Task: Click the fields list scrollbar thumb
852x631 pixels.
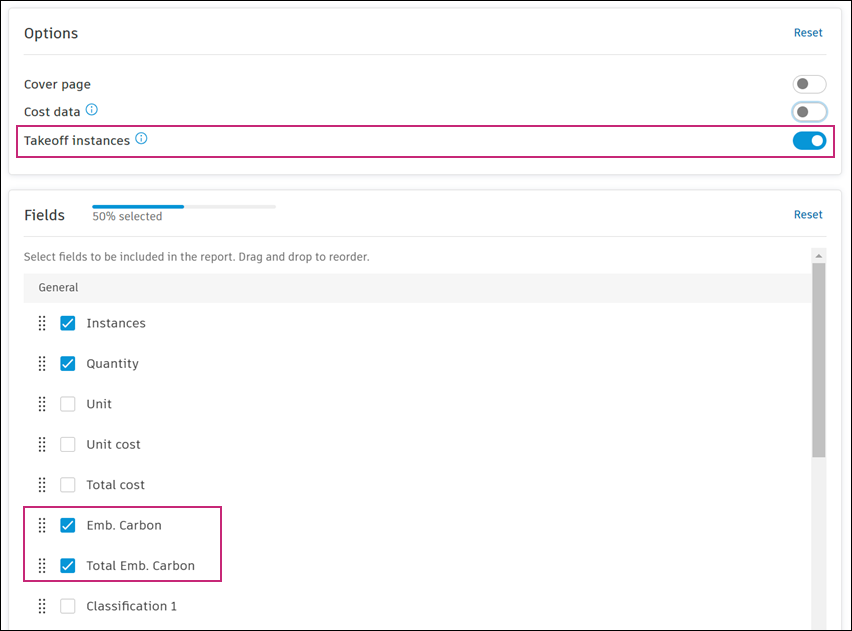Action: coord(819,360)
